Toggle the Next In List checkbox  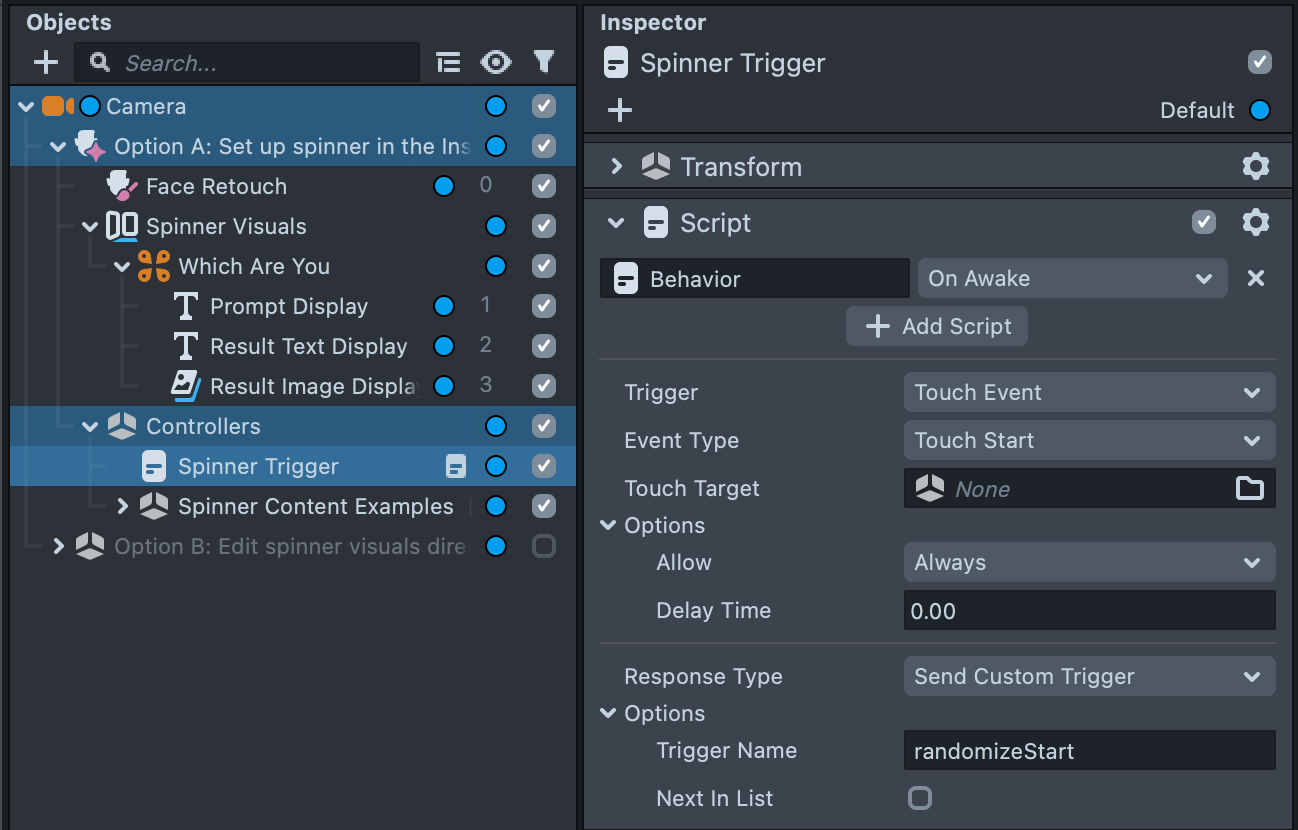pyautogui.click(x=919, y=798)
